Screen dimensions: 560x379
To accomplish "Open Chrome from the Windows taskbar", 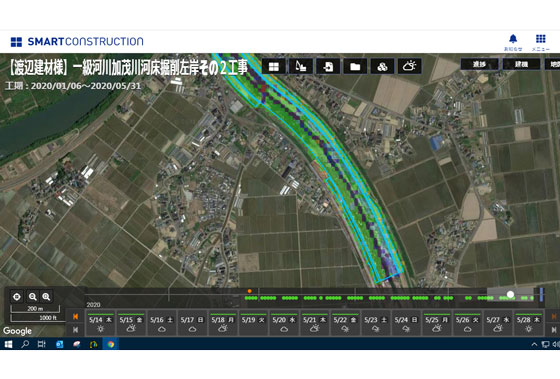I will 111,344.
